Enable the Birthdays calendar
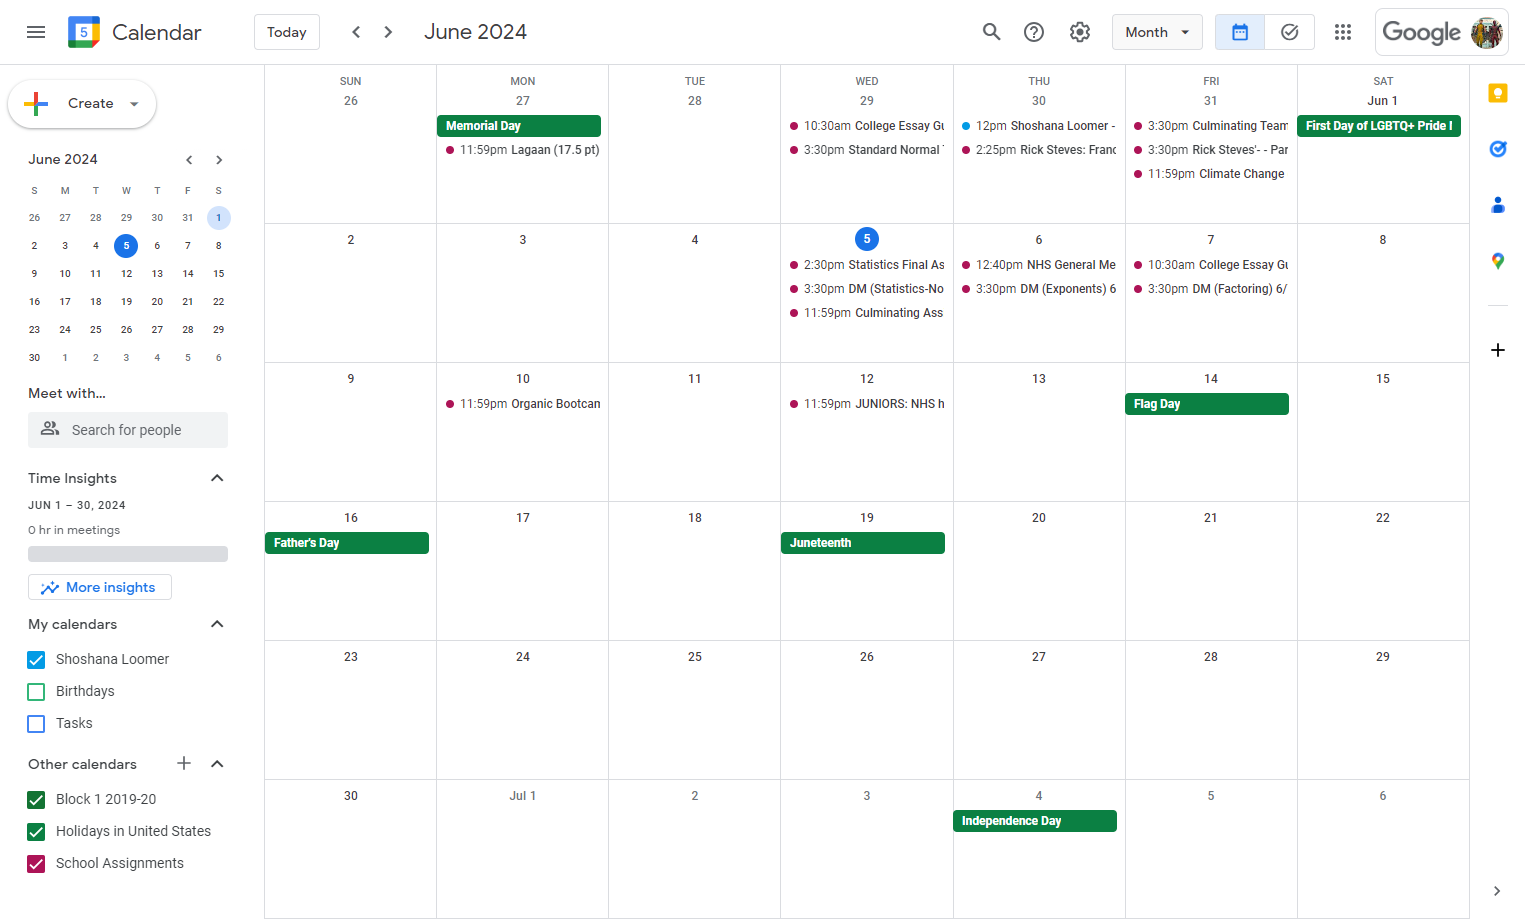The height and width of the screenshot is (919, 1525). pyautogui.click(x=36, y=692)
